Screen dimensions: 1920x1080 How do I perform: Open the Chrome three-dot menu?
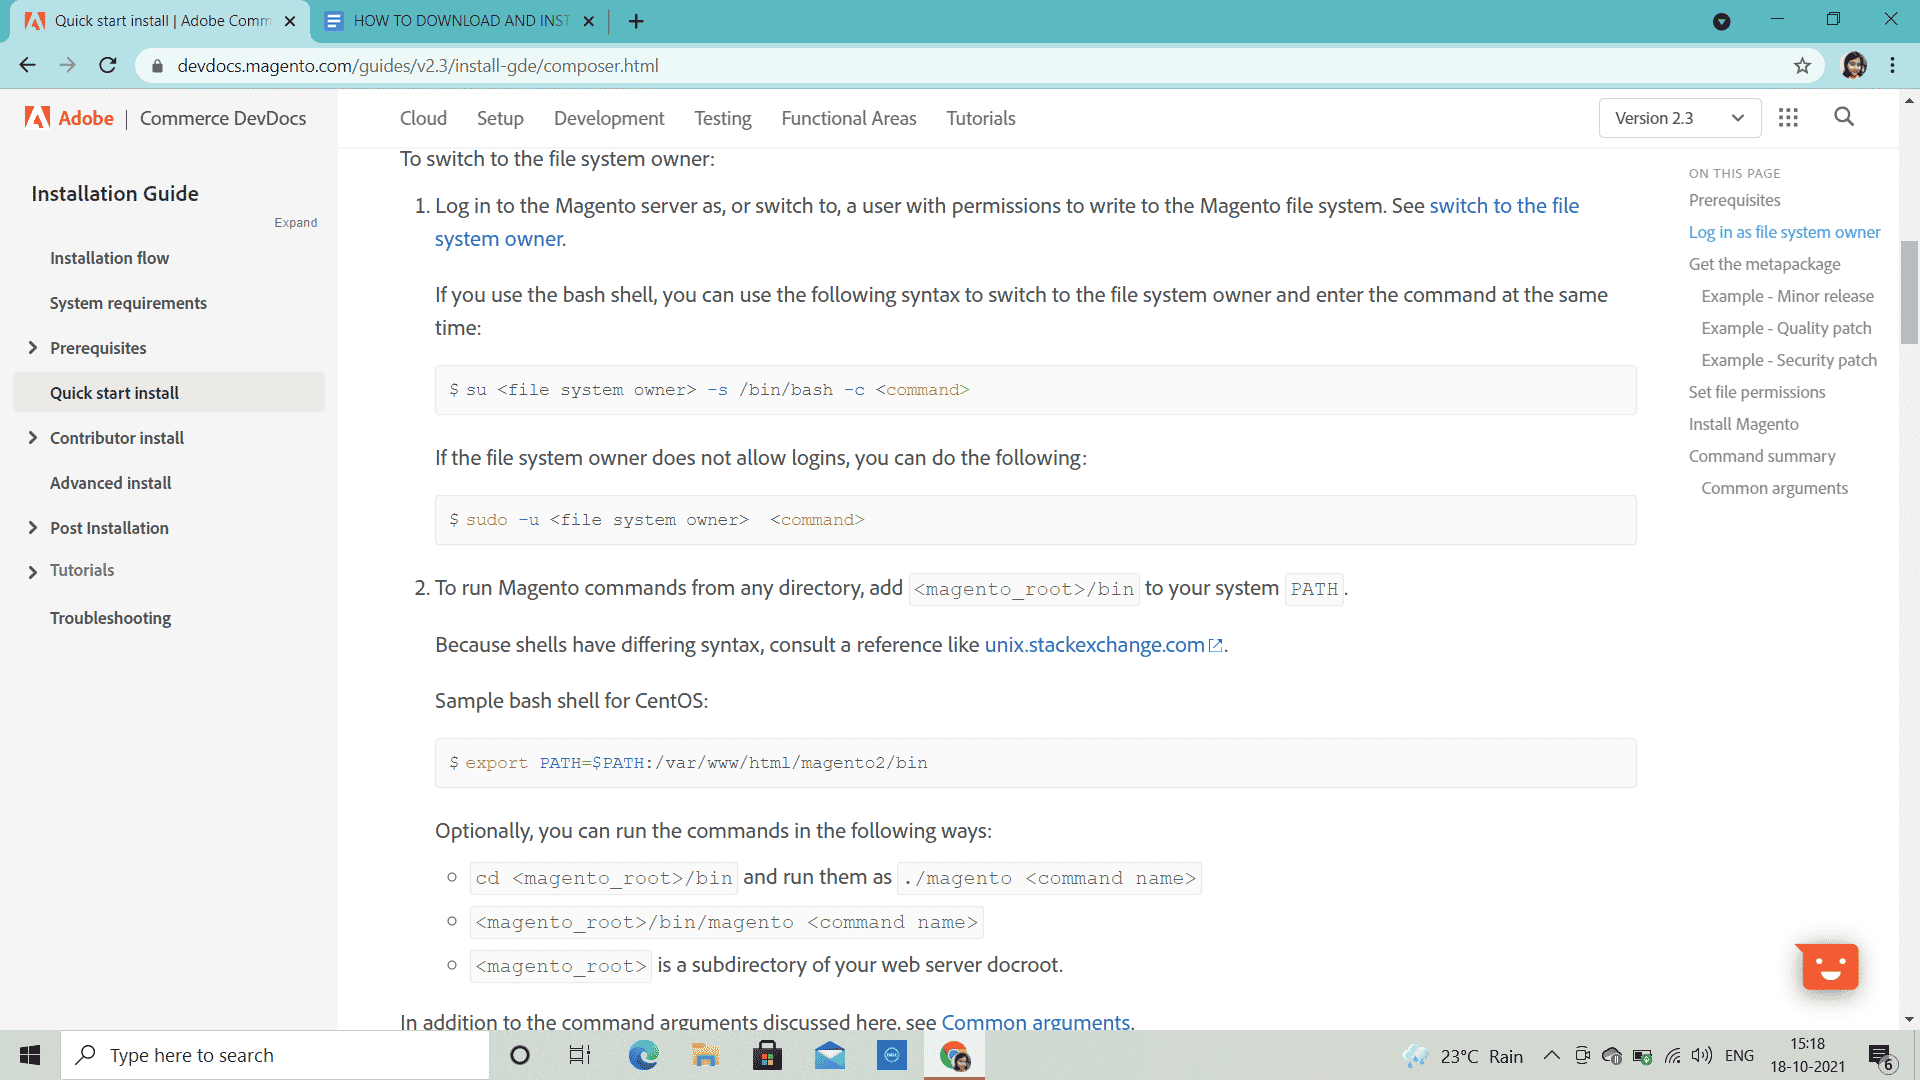point(1892,65)
